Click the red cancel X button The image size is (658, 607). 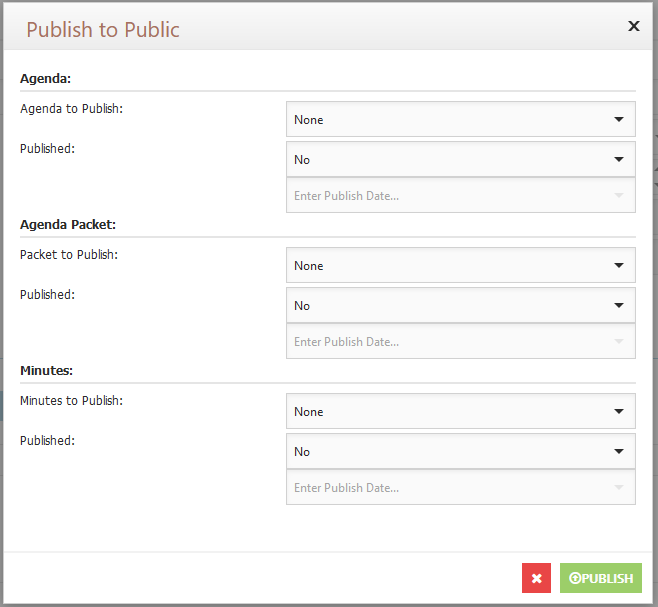point(536,578)
